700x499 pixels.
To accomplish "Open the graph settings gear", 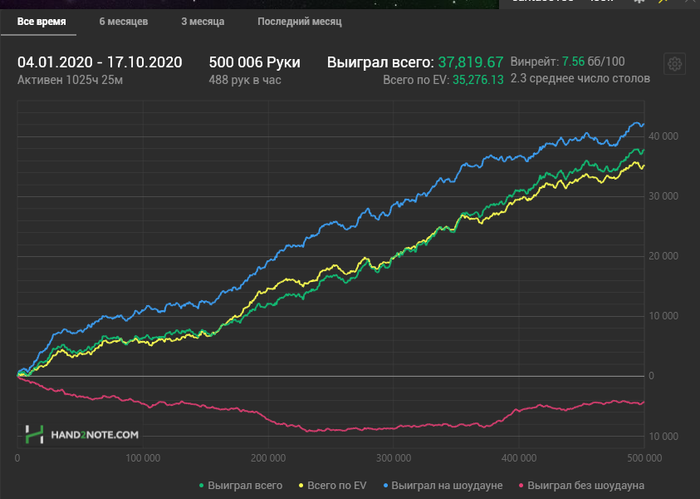I will (675, 64).
